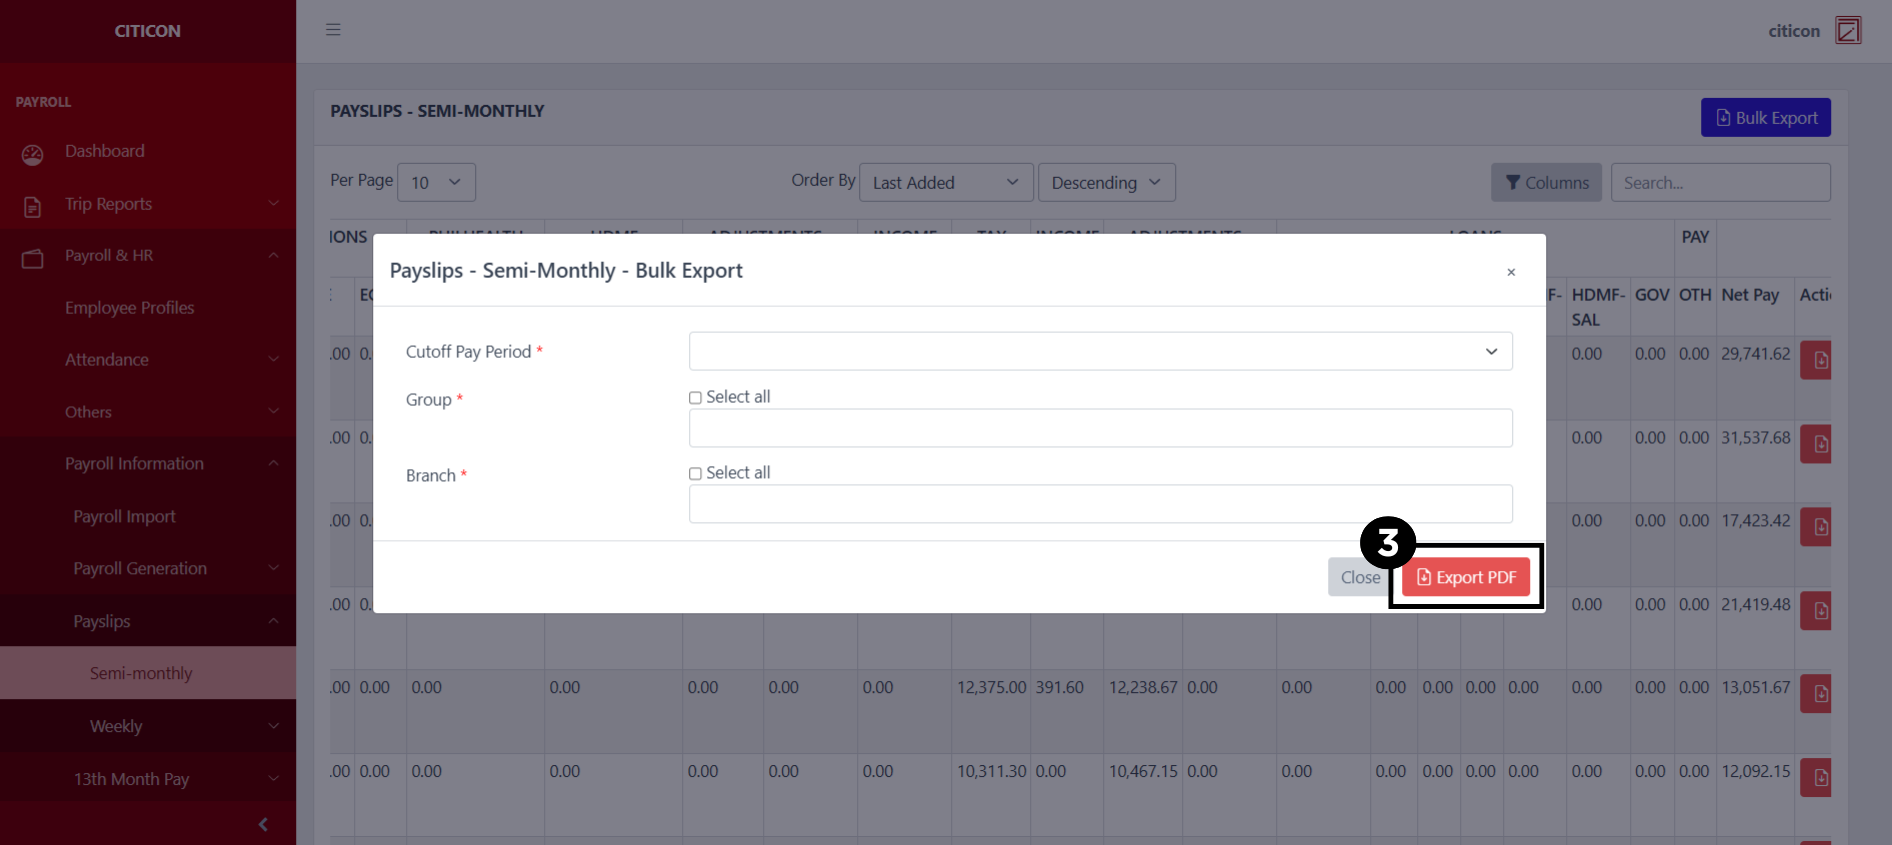Open the citicon user profile icon
The image size is (1892, 845).
[1848, 30]
